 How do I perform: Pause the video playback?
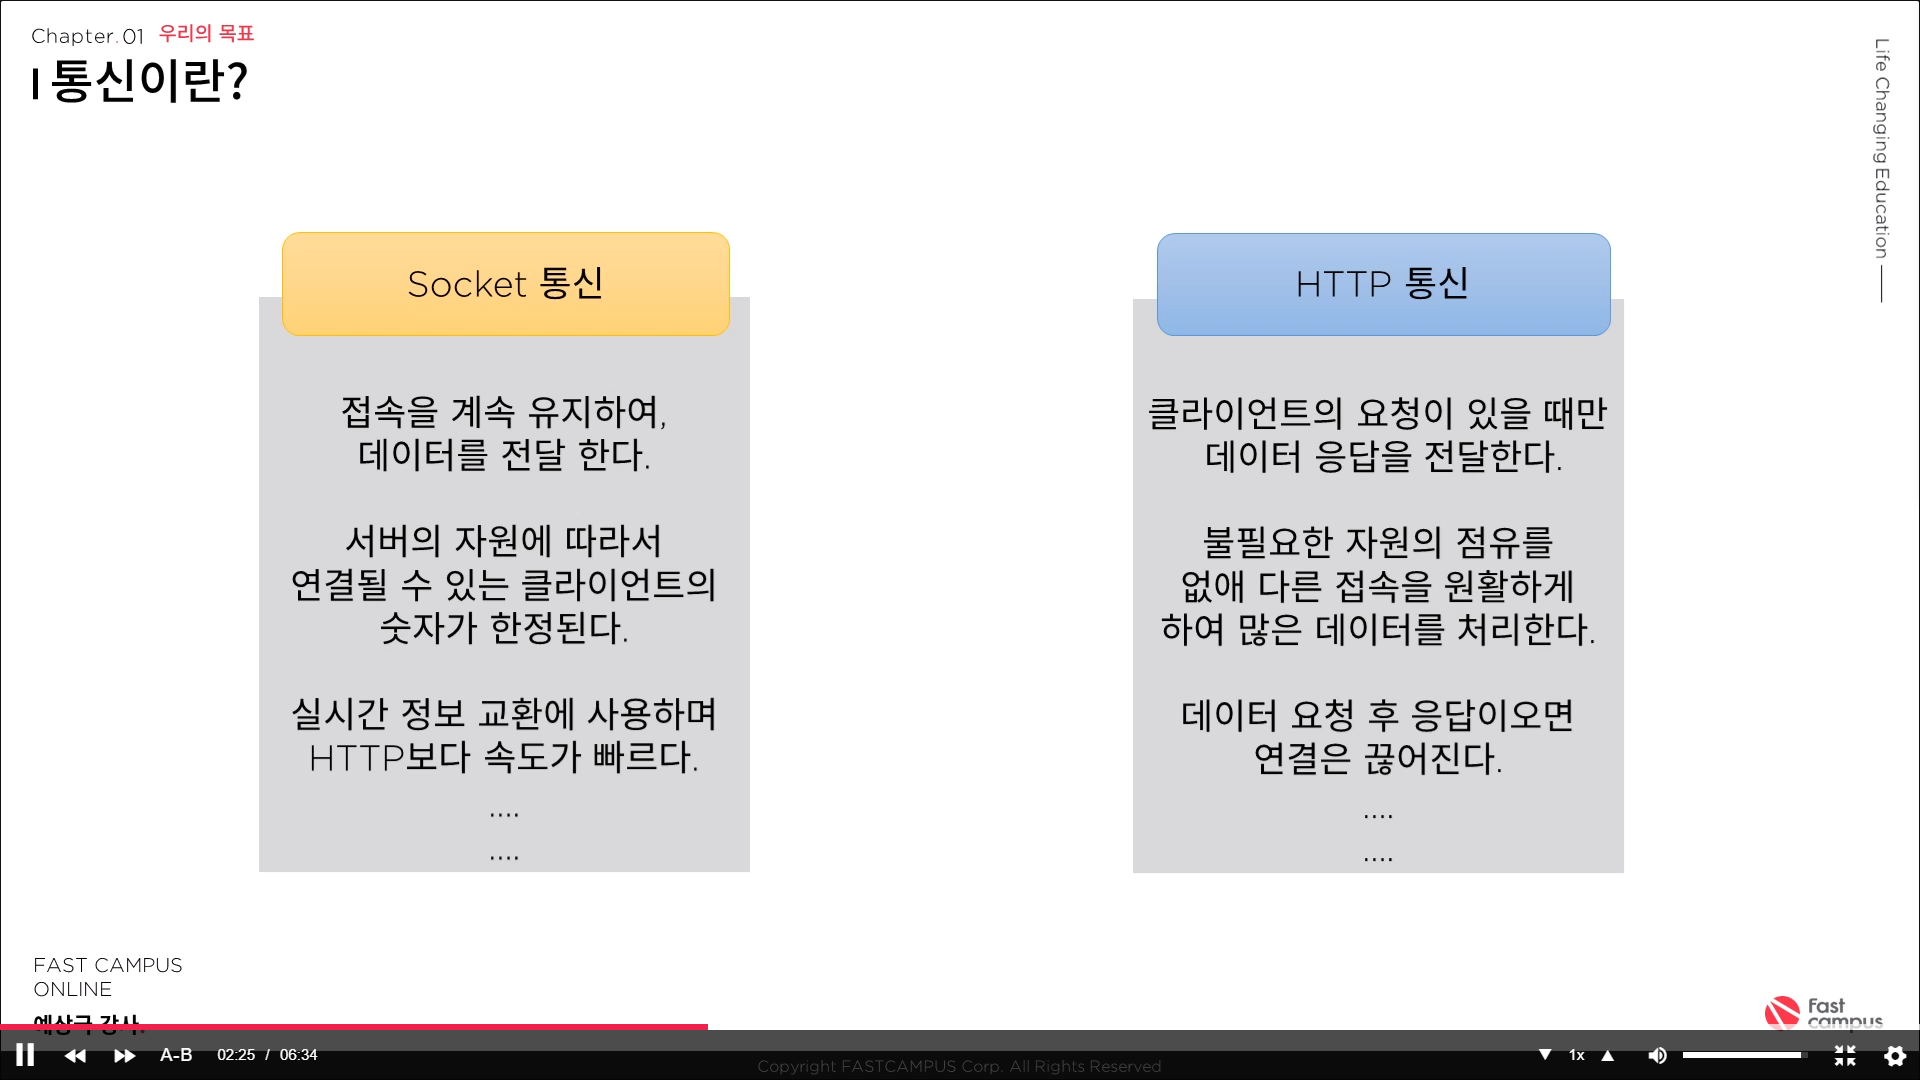click(x=25, y=1055)
